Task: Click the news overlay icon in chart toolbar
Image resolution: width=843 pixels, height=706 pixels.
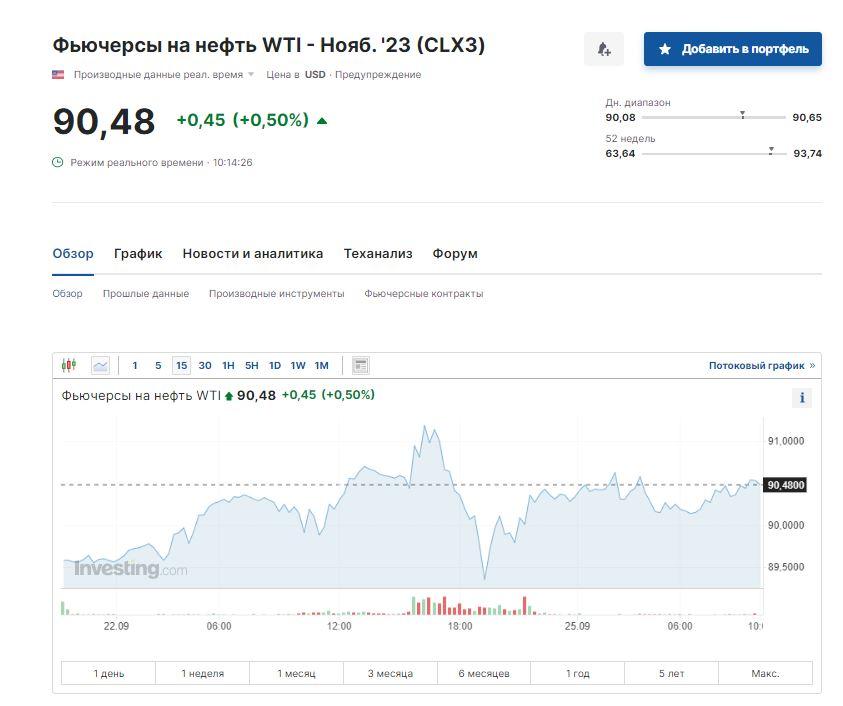Action: pos(361,366)
